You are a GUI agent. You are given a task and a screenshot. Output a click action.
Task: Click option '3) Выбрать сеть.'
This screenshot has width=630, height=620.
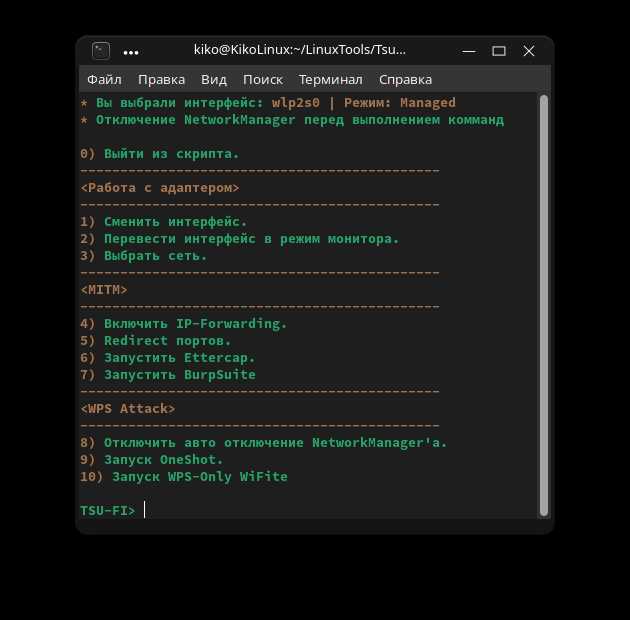click(143, 256)
